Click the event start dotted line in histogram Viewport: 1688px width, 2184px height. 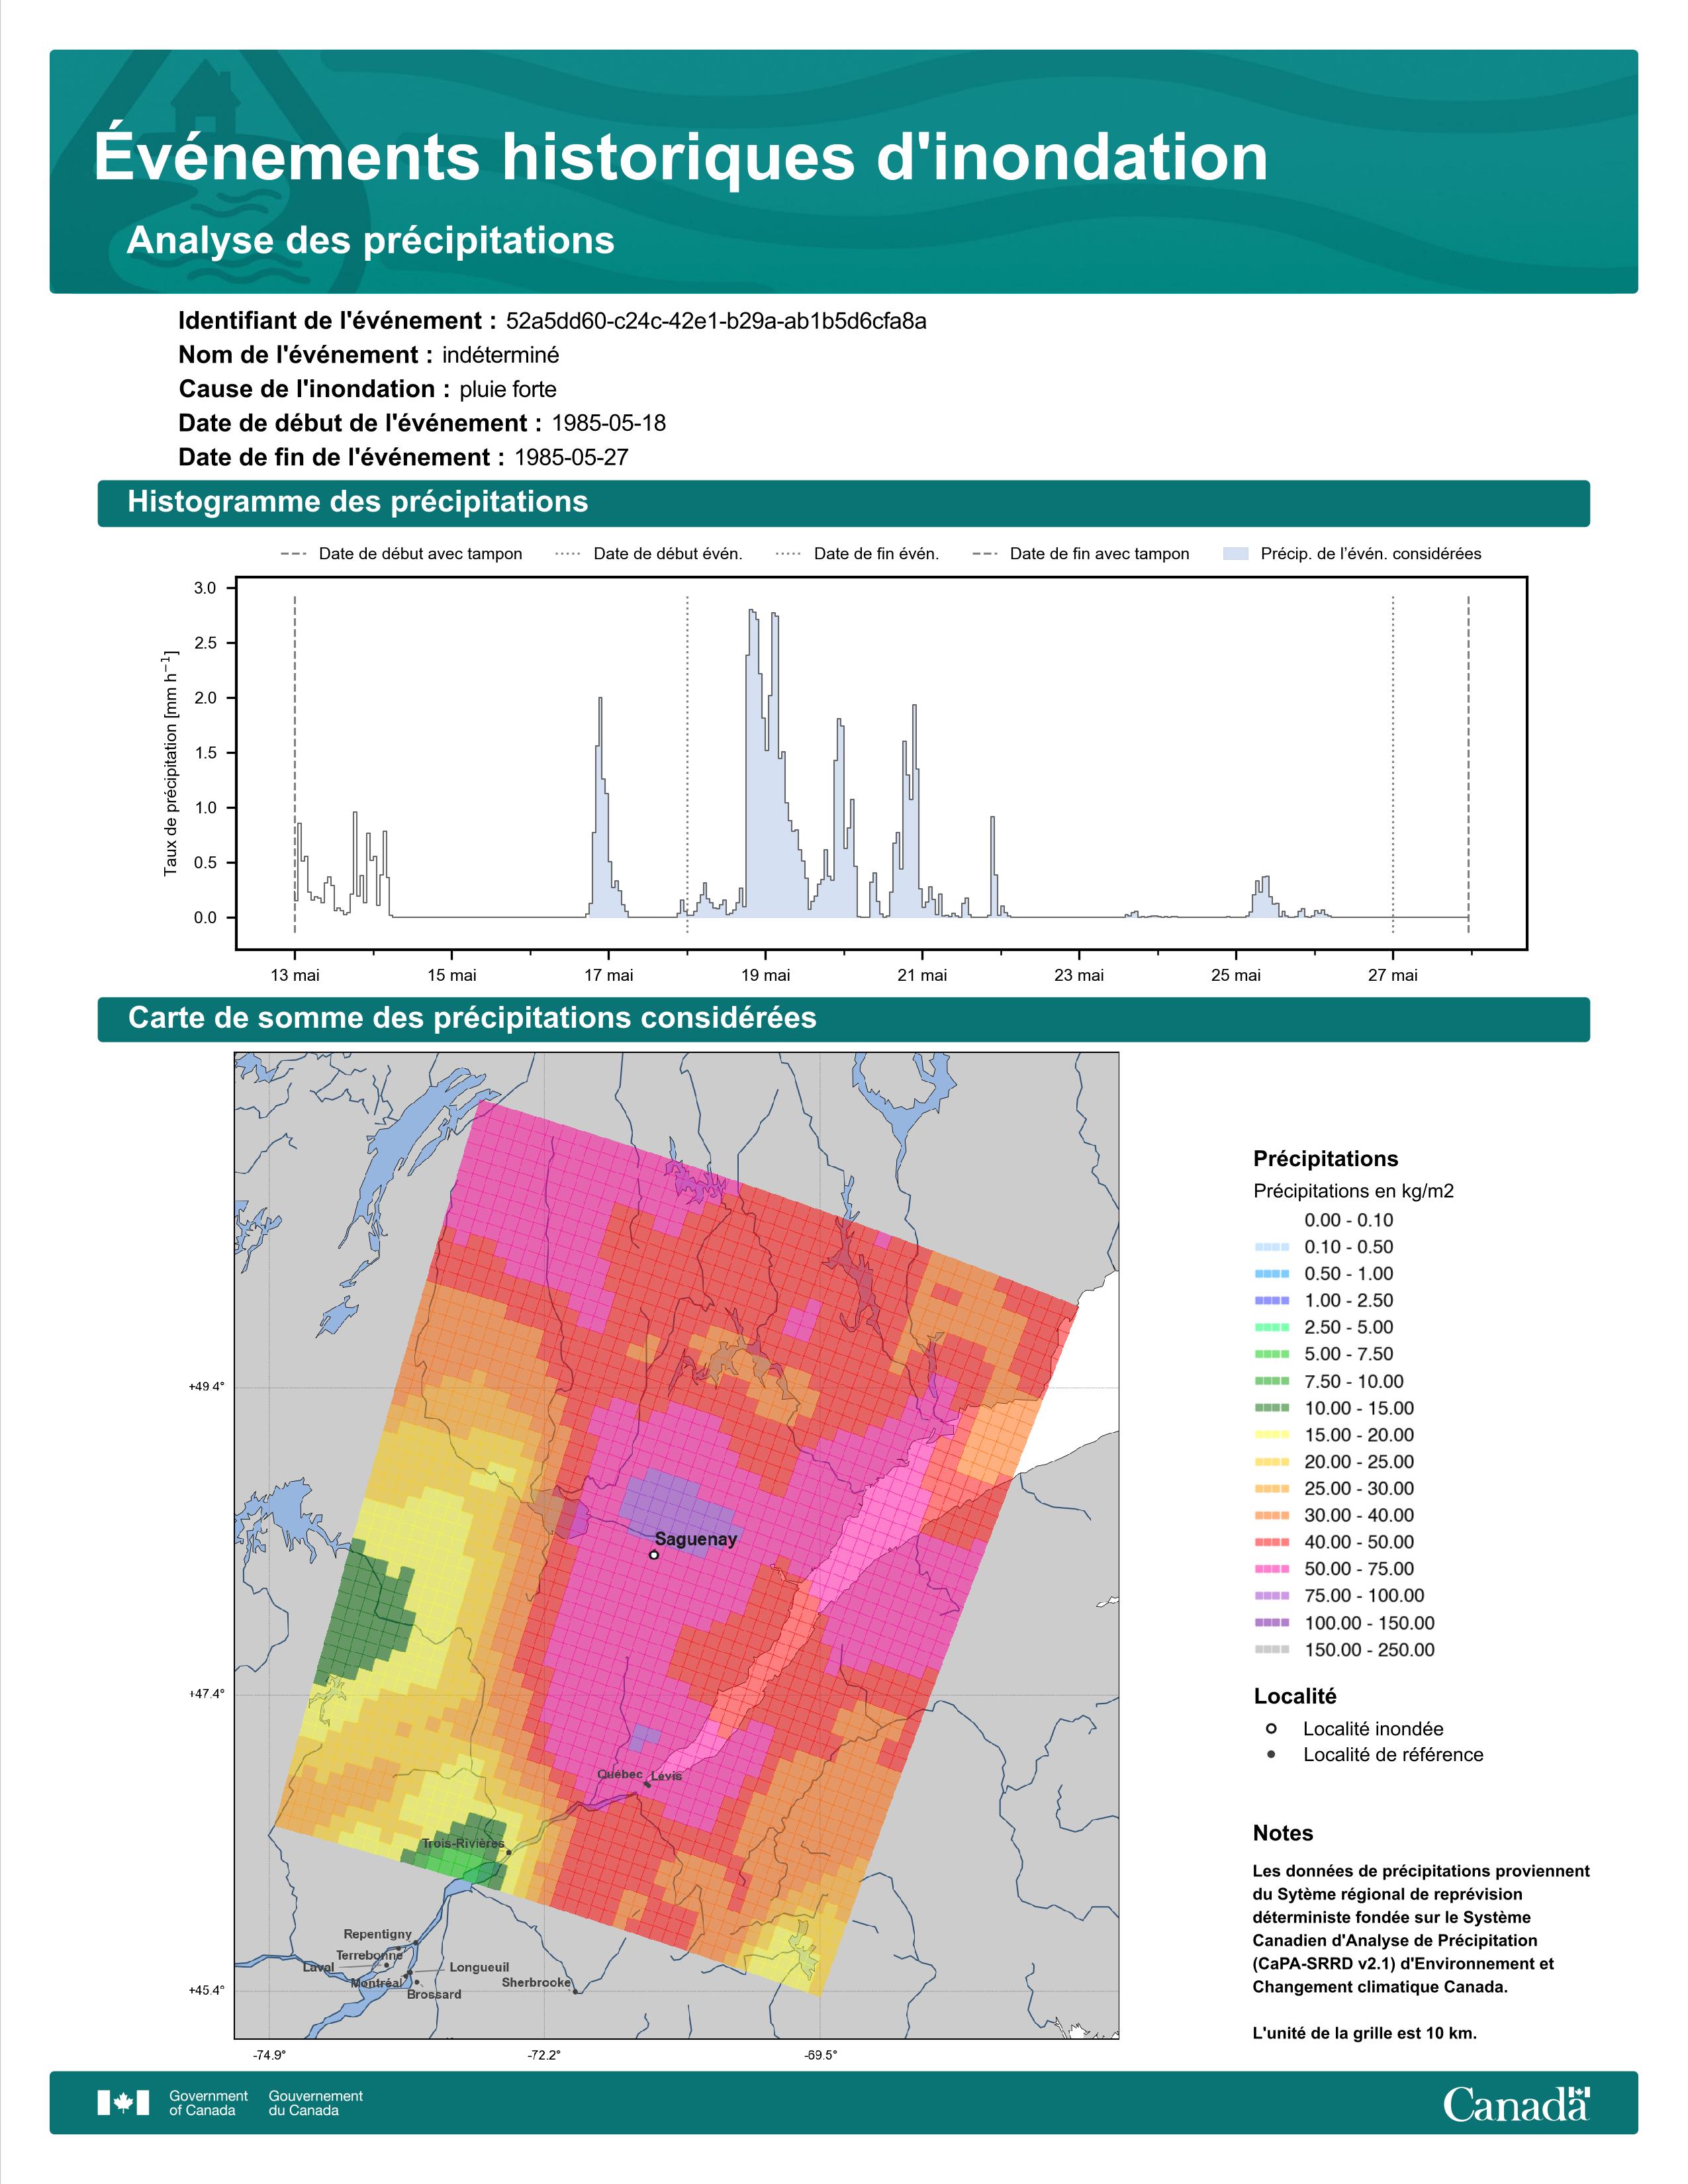(x=687, y=765)
